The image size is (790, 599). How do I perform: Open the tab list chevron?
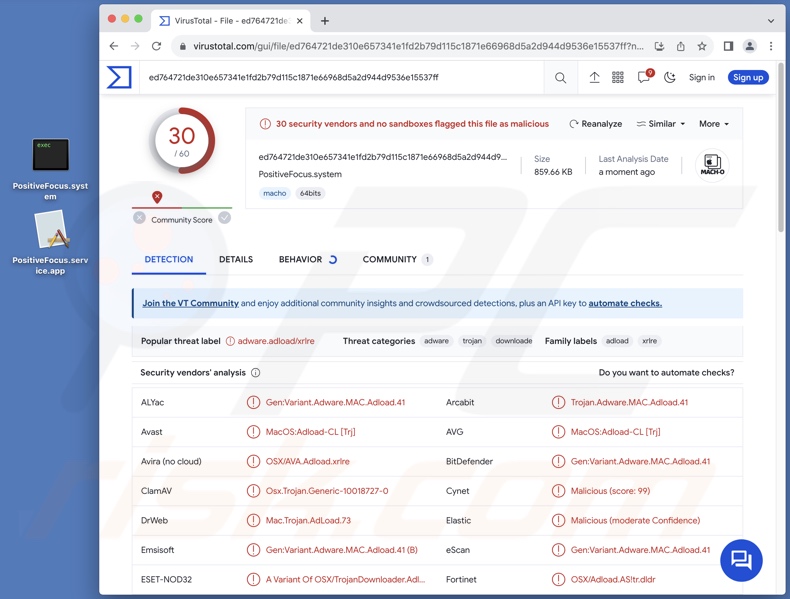[x=770, y=20]
